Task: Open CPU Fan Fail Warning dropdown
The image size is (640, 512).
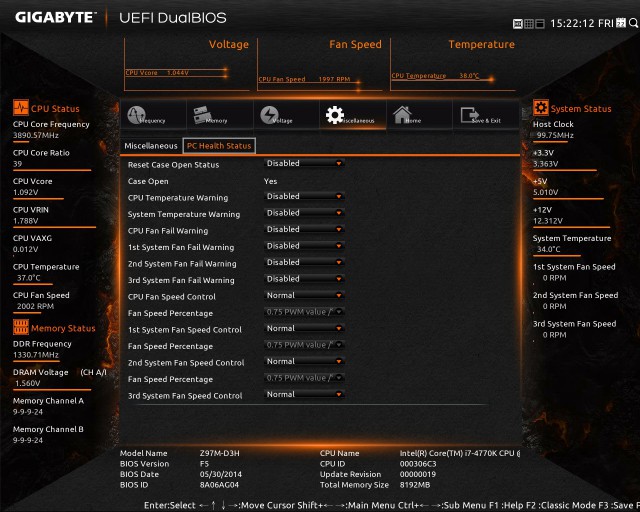Action: tap(304, 229)
